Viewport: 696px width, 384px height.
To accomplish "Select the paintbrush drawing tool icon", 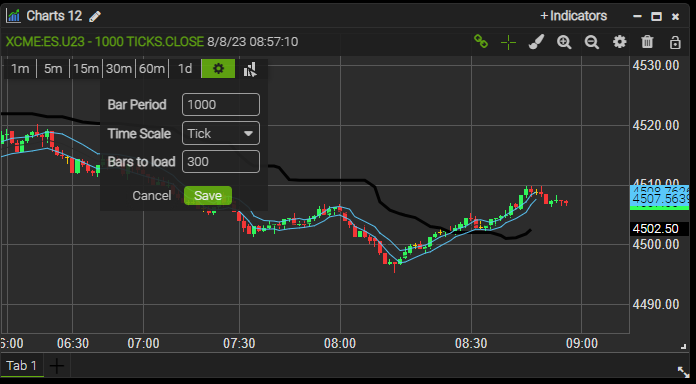I will point(536,42).
